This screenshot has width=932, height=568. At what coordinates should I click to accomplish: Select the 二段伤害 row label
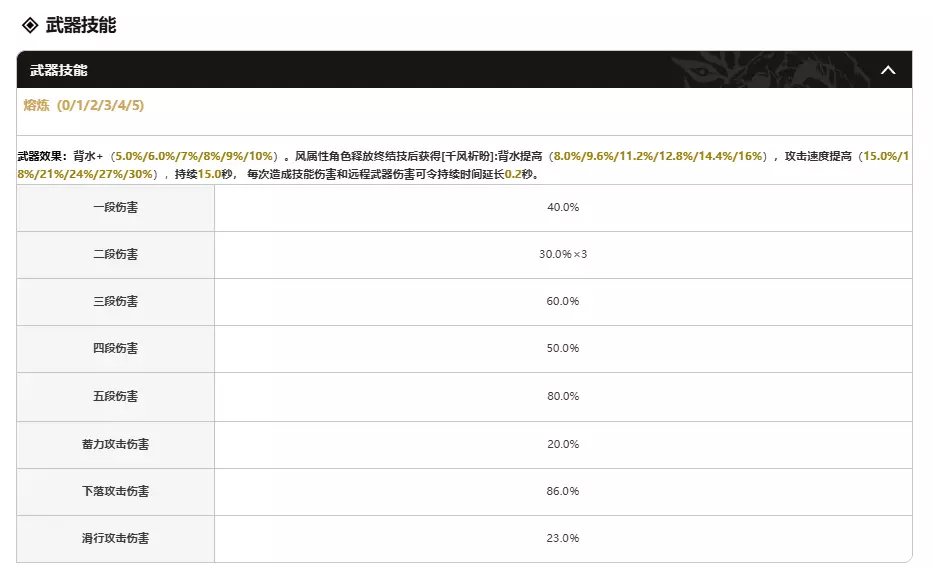pos(115,254)
